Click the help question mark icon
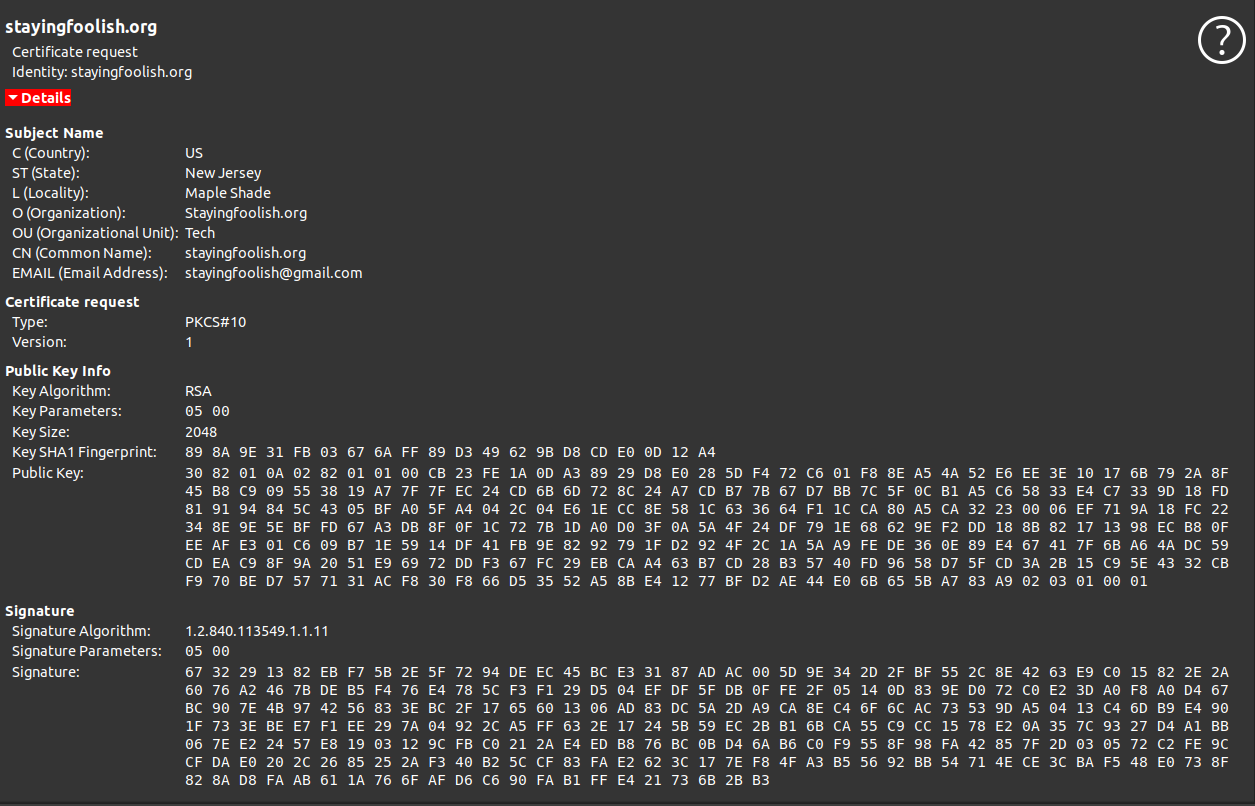Screen dimensions: 1255x806 click(1221, 41)
